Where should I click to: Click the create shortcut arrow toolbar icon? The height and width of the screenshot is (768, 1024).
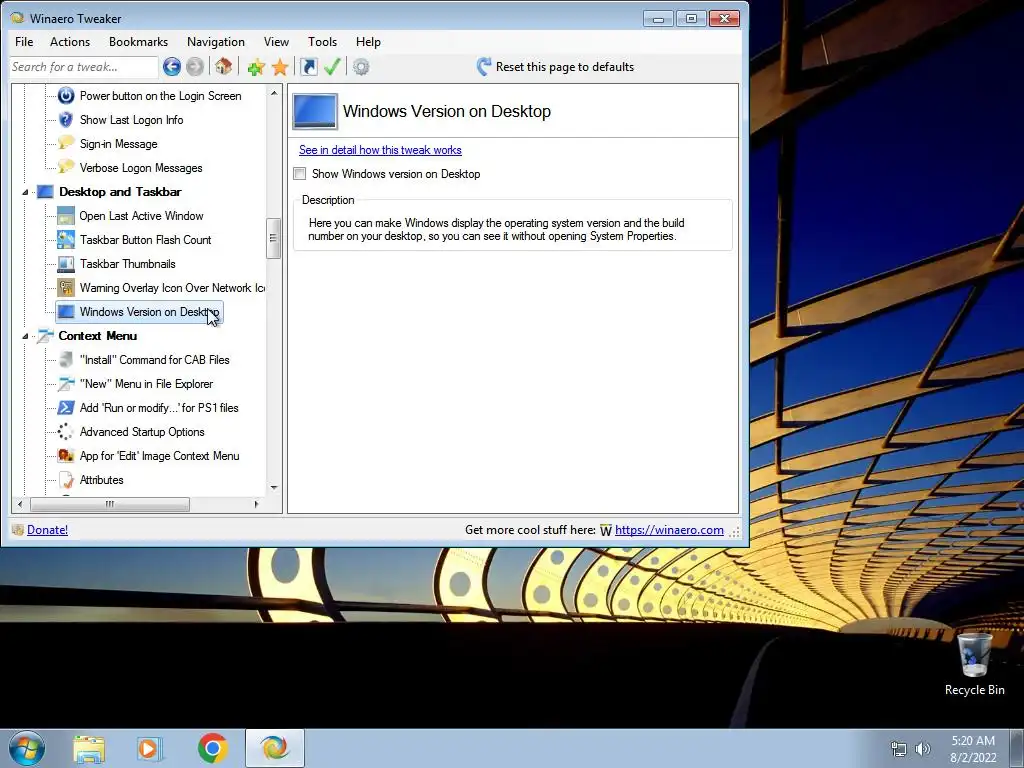click(x=308, y=67)
